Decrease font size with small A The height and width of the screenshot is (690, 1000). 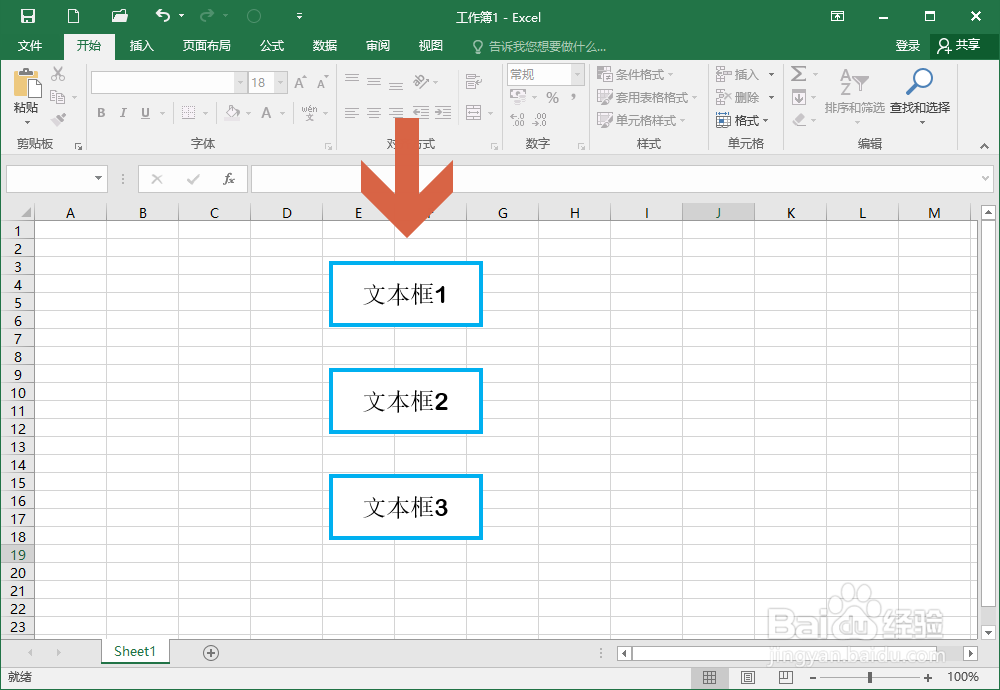pos(321,83)
